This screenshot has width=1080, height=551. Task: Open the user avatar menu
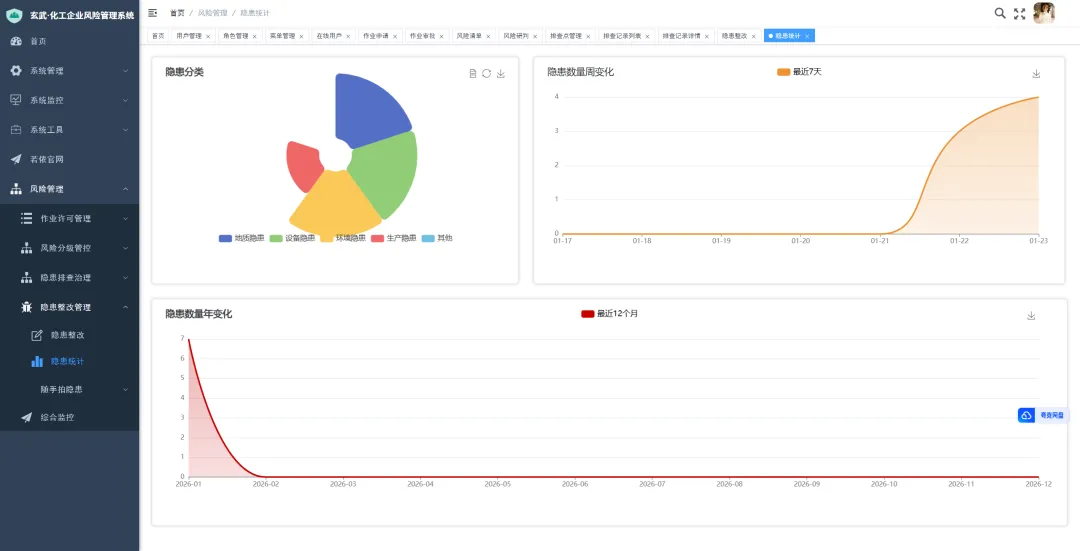(x=1044, y=13)
